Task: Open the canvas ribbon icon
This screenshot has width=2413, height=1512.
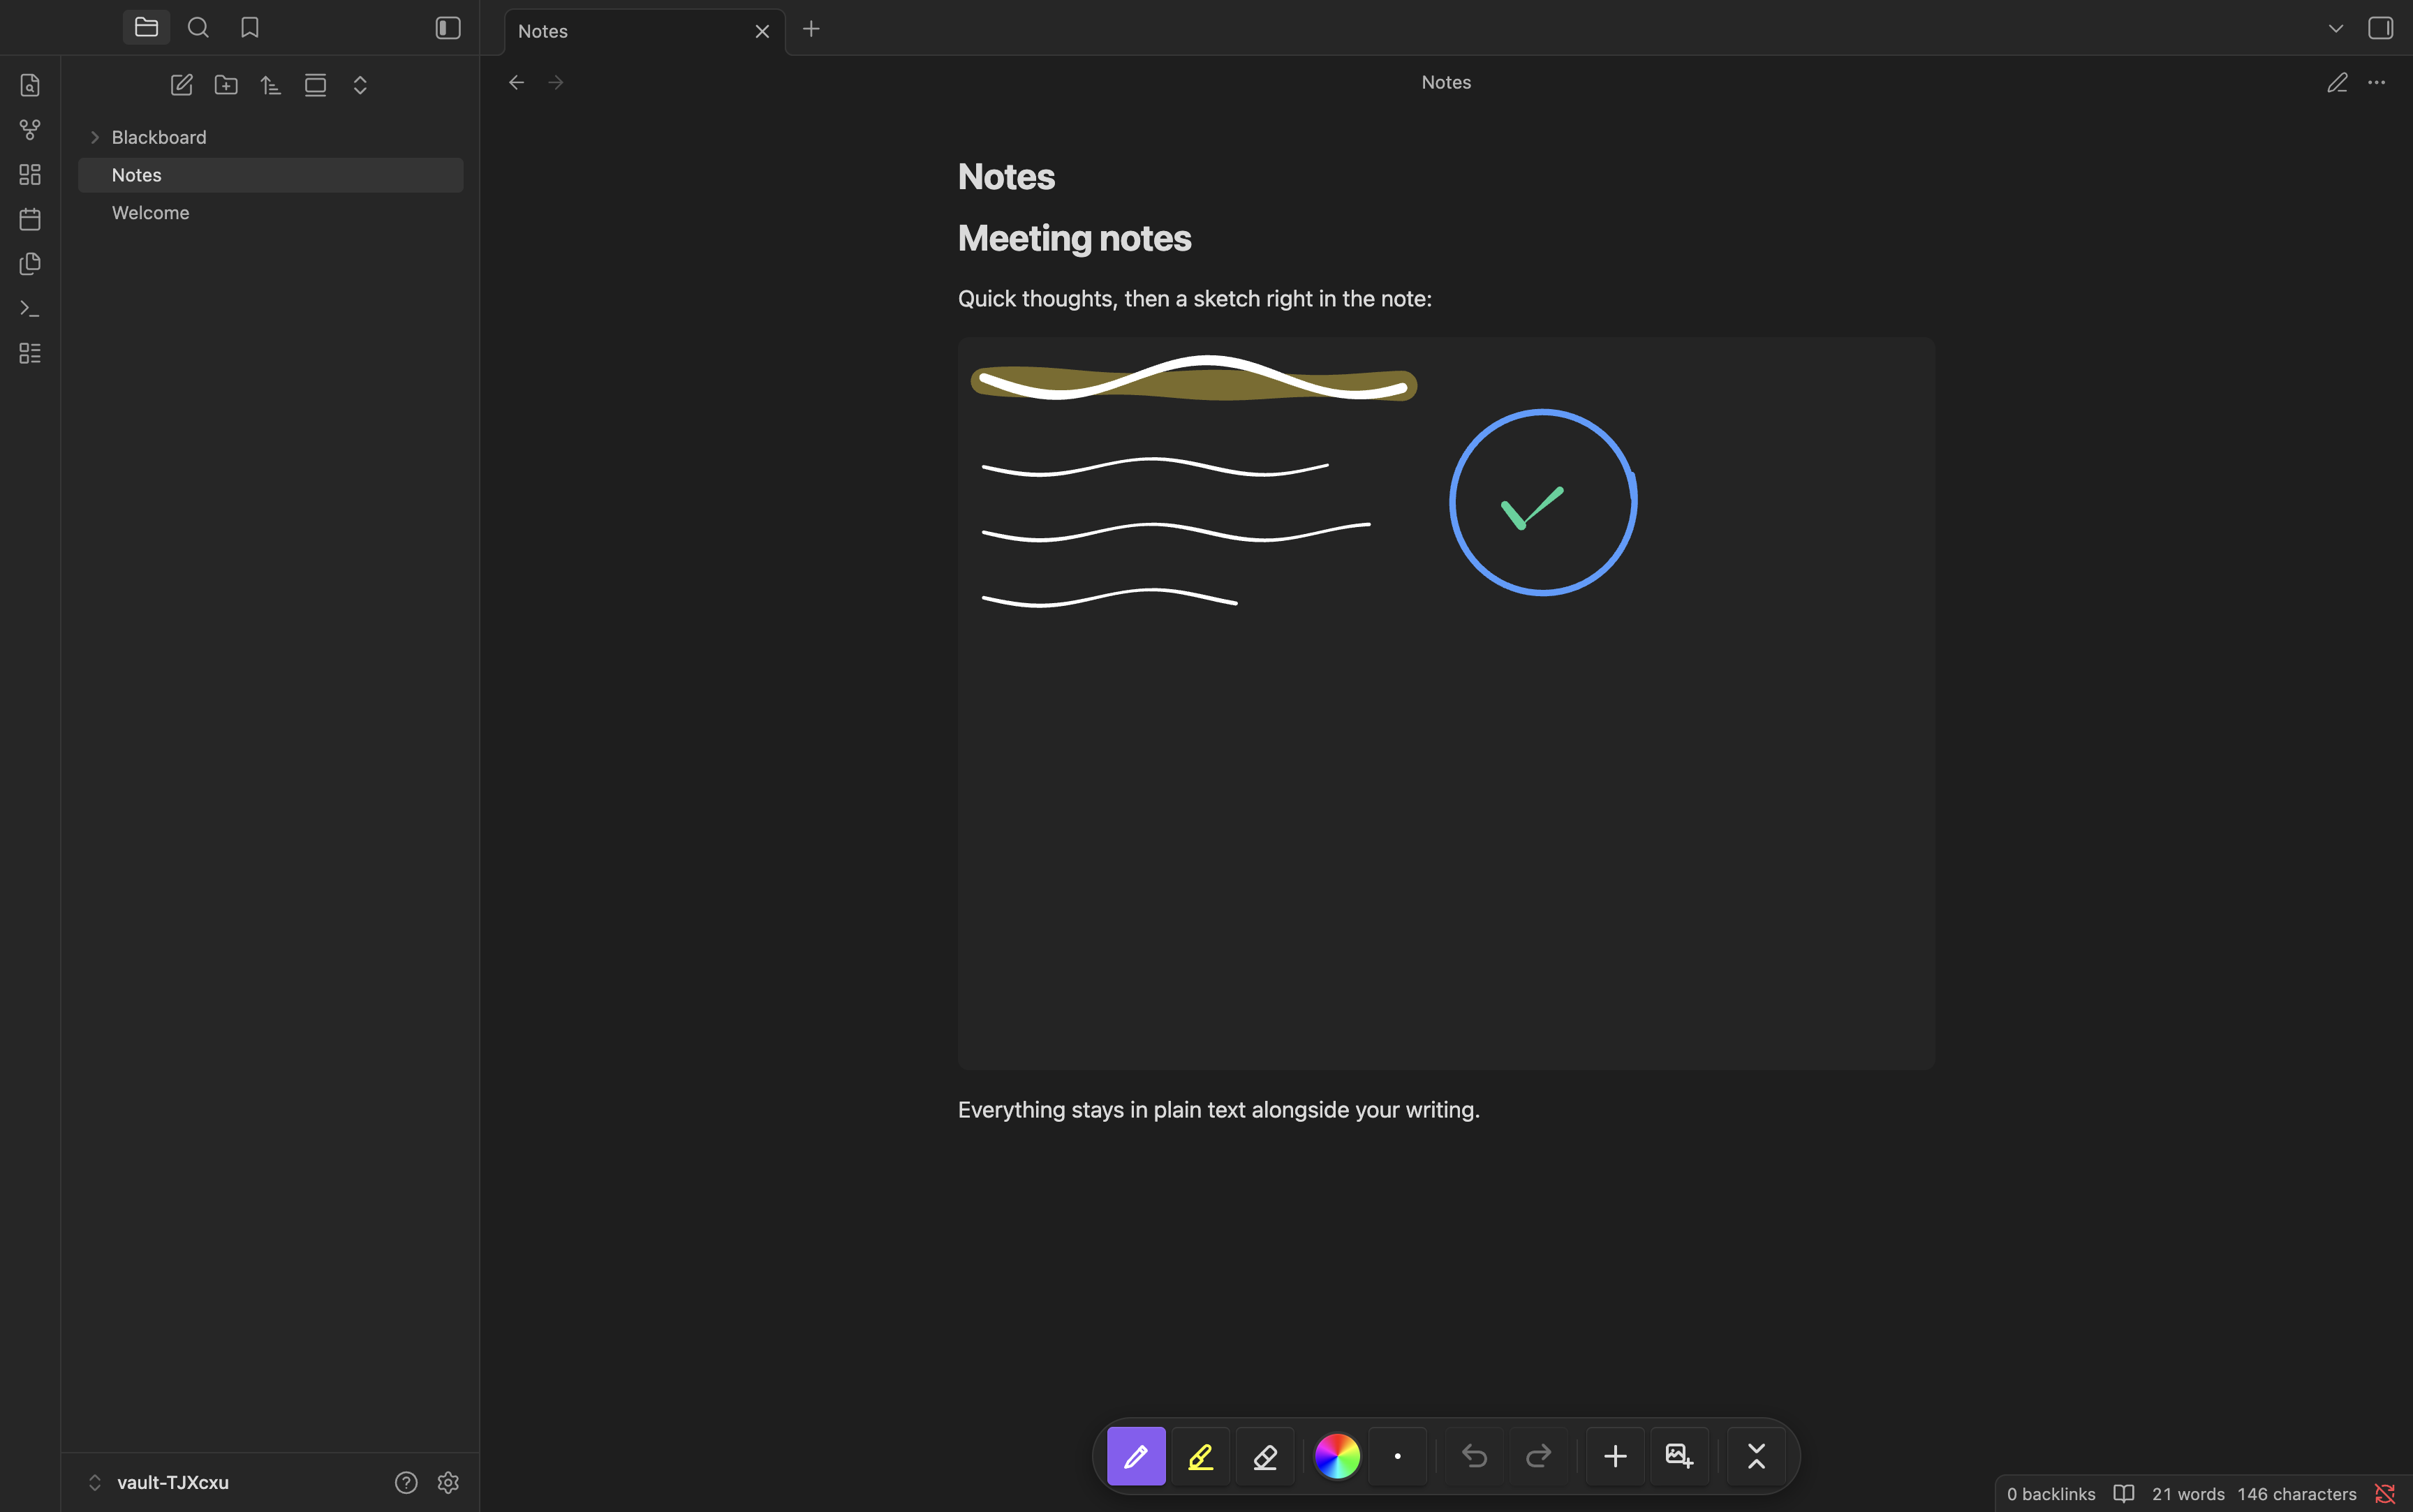Action: pos(30,175)
